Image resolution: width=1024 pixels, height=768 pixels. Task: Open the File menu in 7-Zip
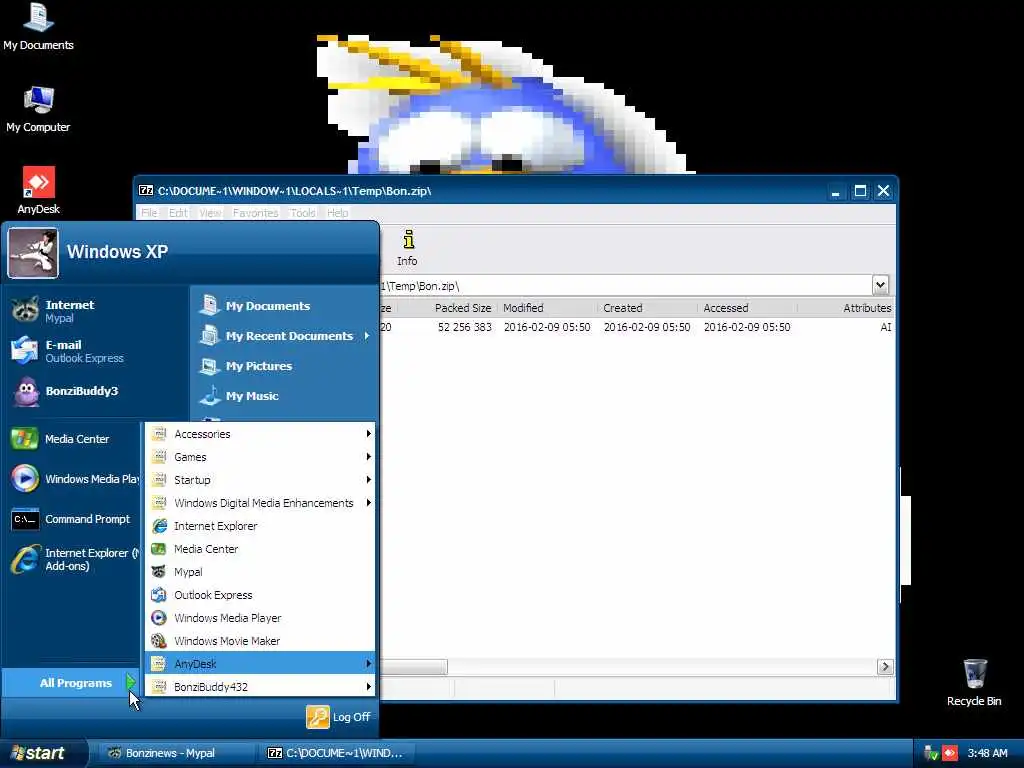[x=149, y=213]
